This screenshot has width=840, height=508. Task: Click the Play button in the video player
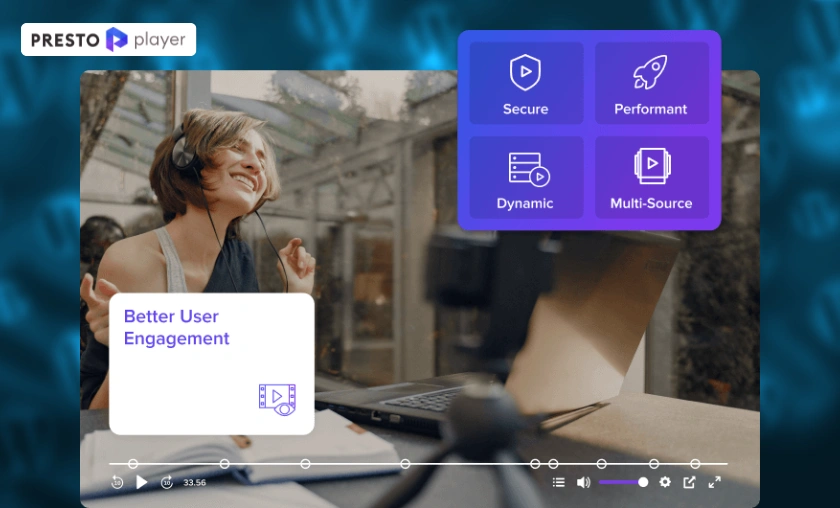click(x=141, y=482)
